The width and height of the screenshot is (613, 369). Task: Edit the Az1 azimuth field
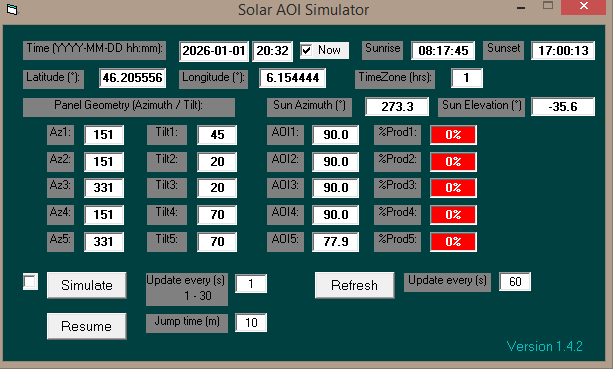click(x=104, y=135)
